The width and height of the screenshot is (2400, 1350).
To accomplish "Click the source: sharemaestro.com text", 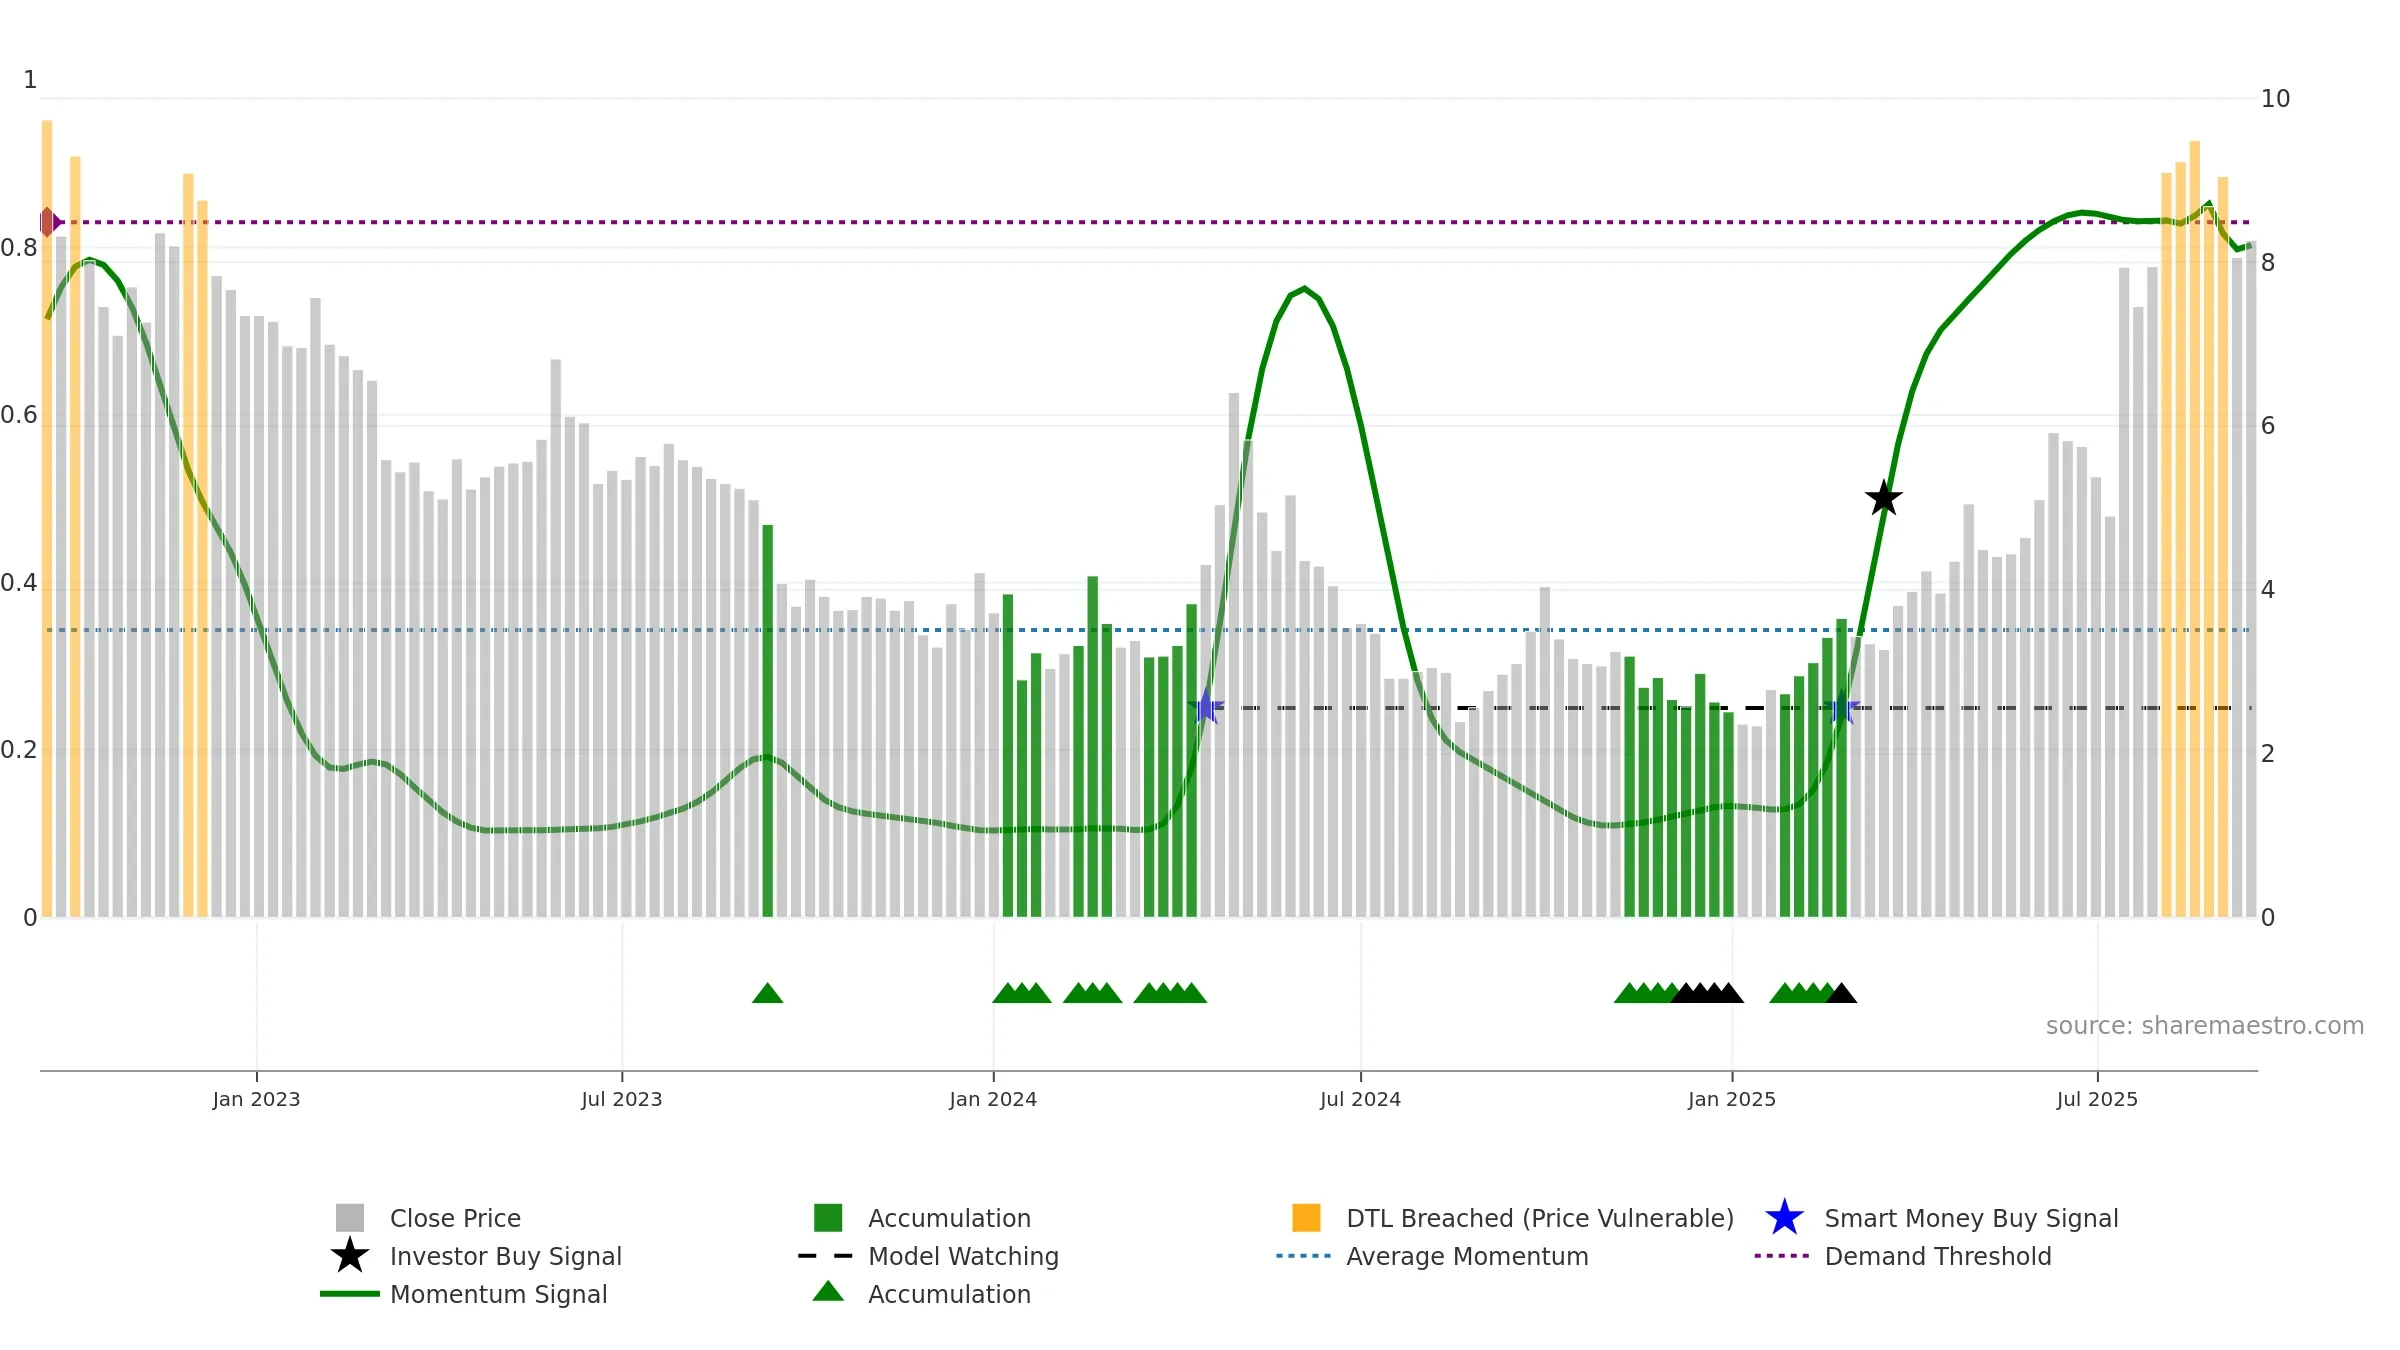I will click(x=2204, y=1026).
